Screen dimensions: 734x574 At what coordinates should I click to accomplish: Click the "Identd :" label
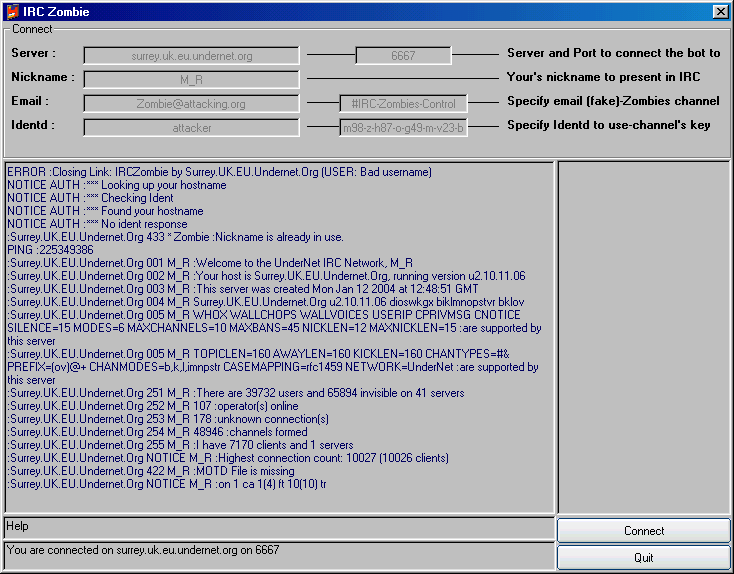(33, 125)
